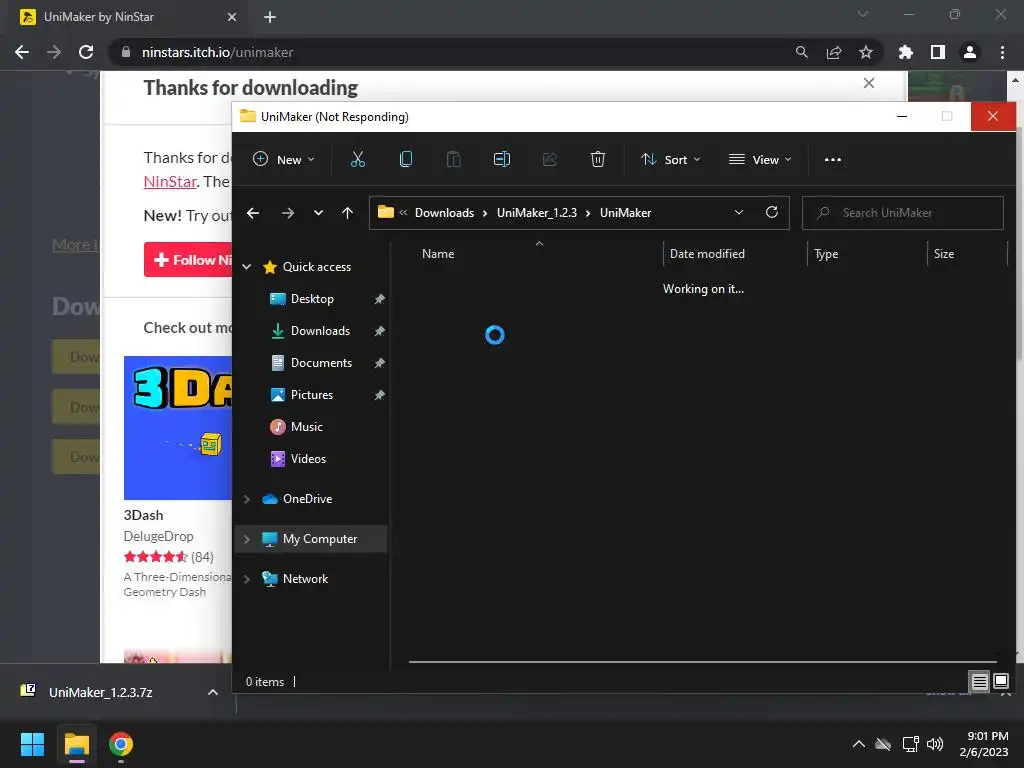The height and width of the screenshot is (768, 1024).
Task: Click the Delete trash icon in Explorer
Action: [x=598, y=159]
